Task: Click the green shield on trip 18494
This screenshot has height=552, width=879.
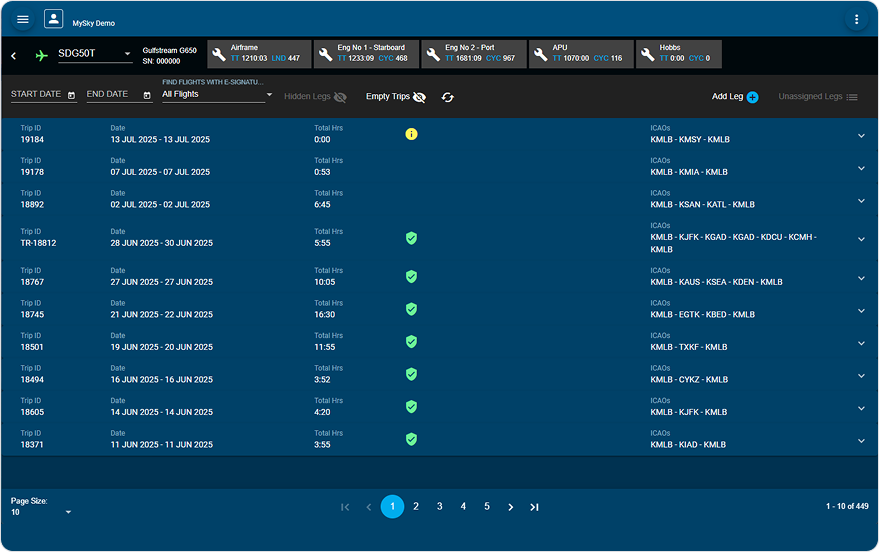Action: pyautogui.click(x=411, y=374)
